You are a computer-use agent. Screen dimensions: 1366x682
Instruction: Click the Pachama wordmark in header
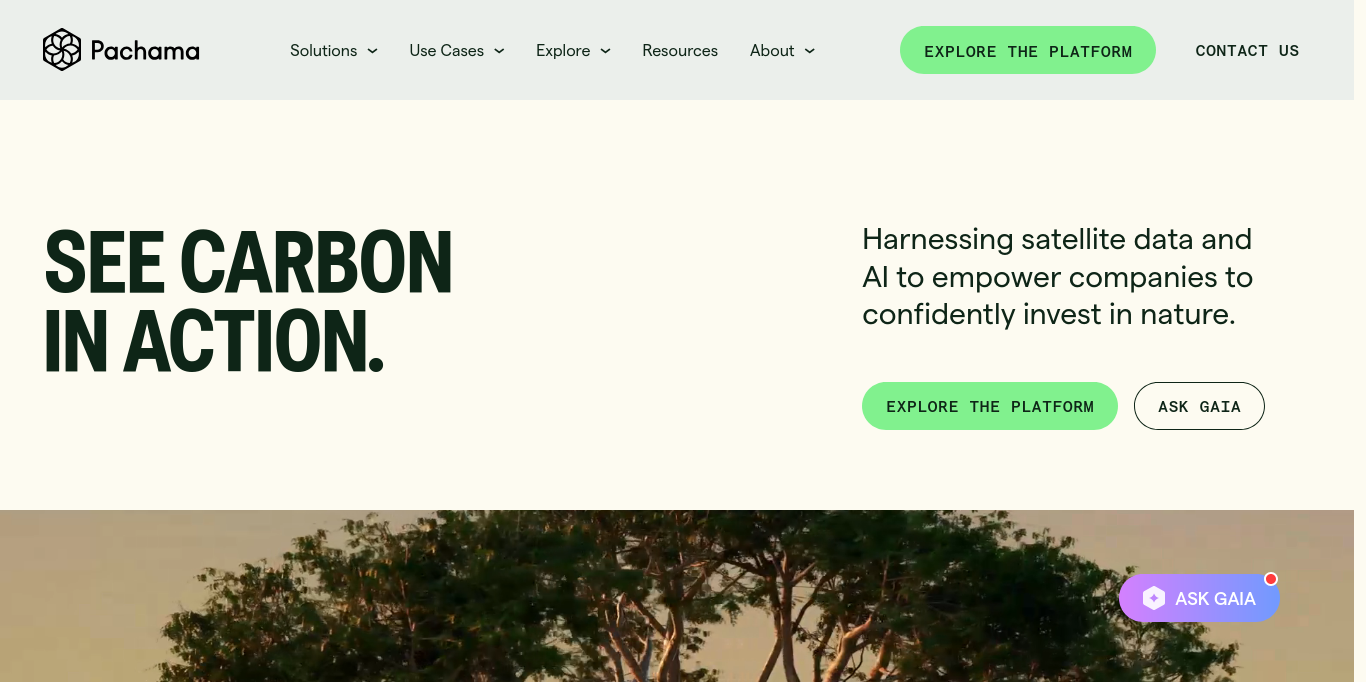(145, 50)
